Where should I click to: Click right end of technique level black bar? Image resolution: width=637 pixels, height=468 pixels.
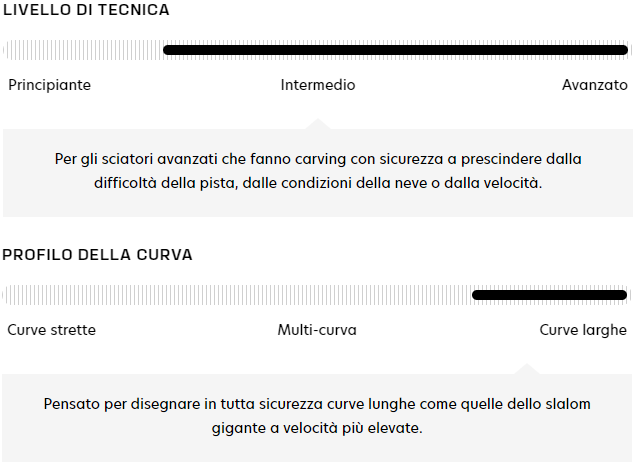tap(624, 49)
